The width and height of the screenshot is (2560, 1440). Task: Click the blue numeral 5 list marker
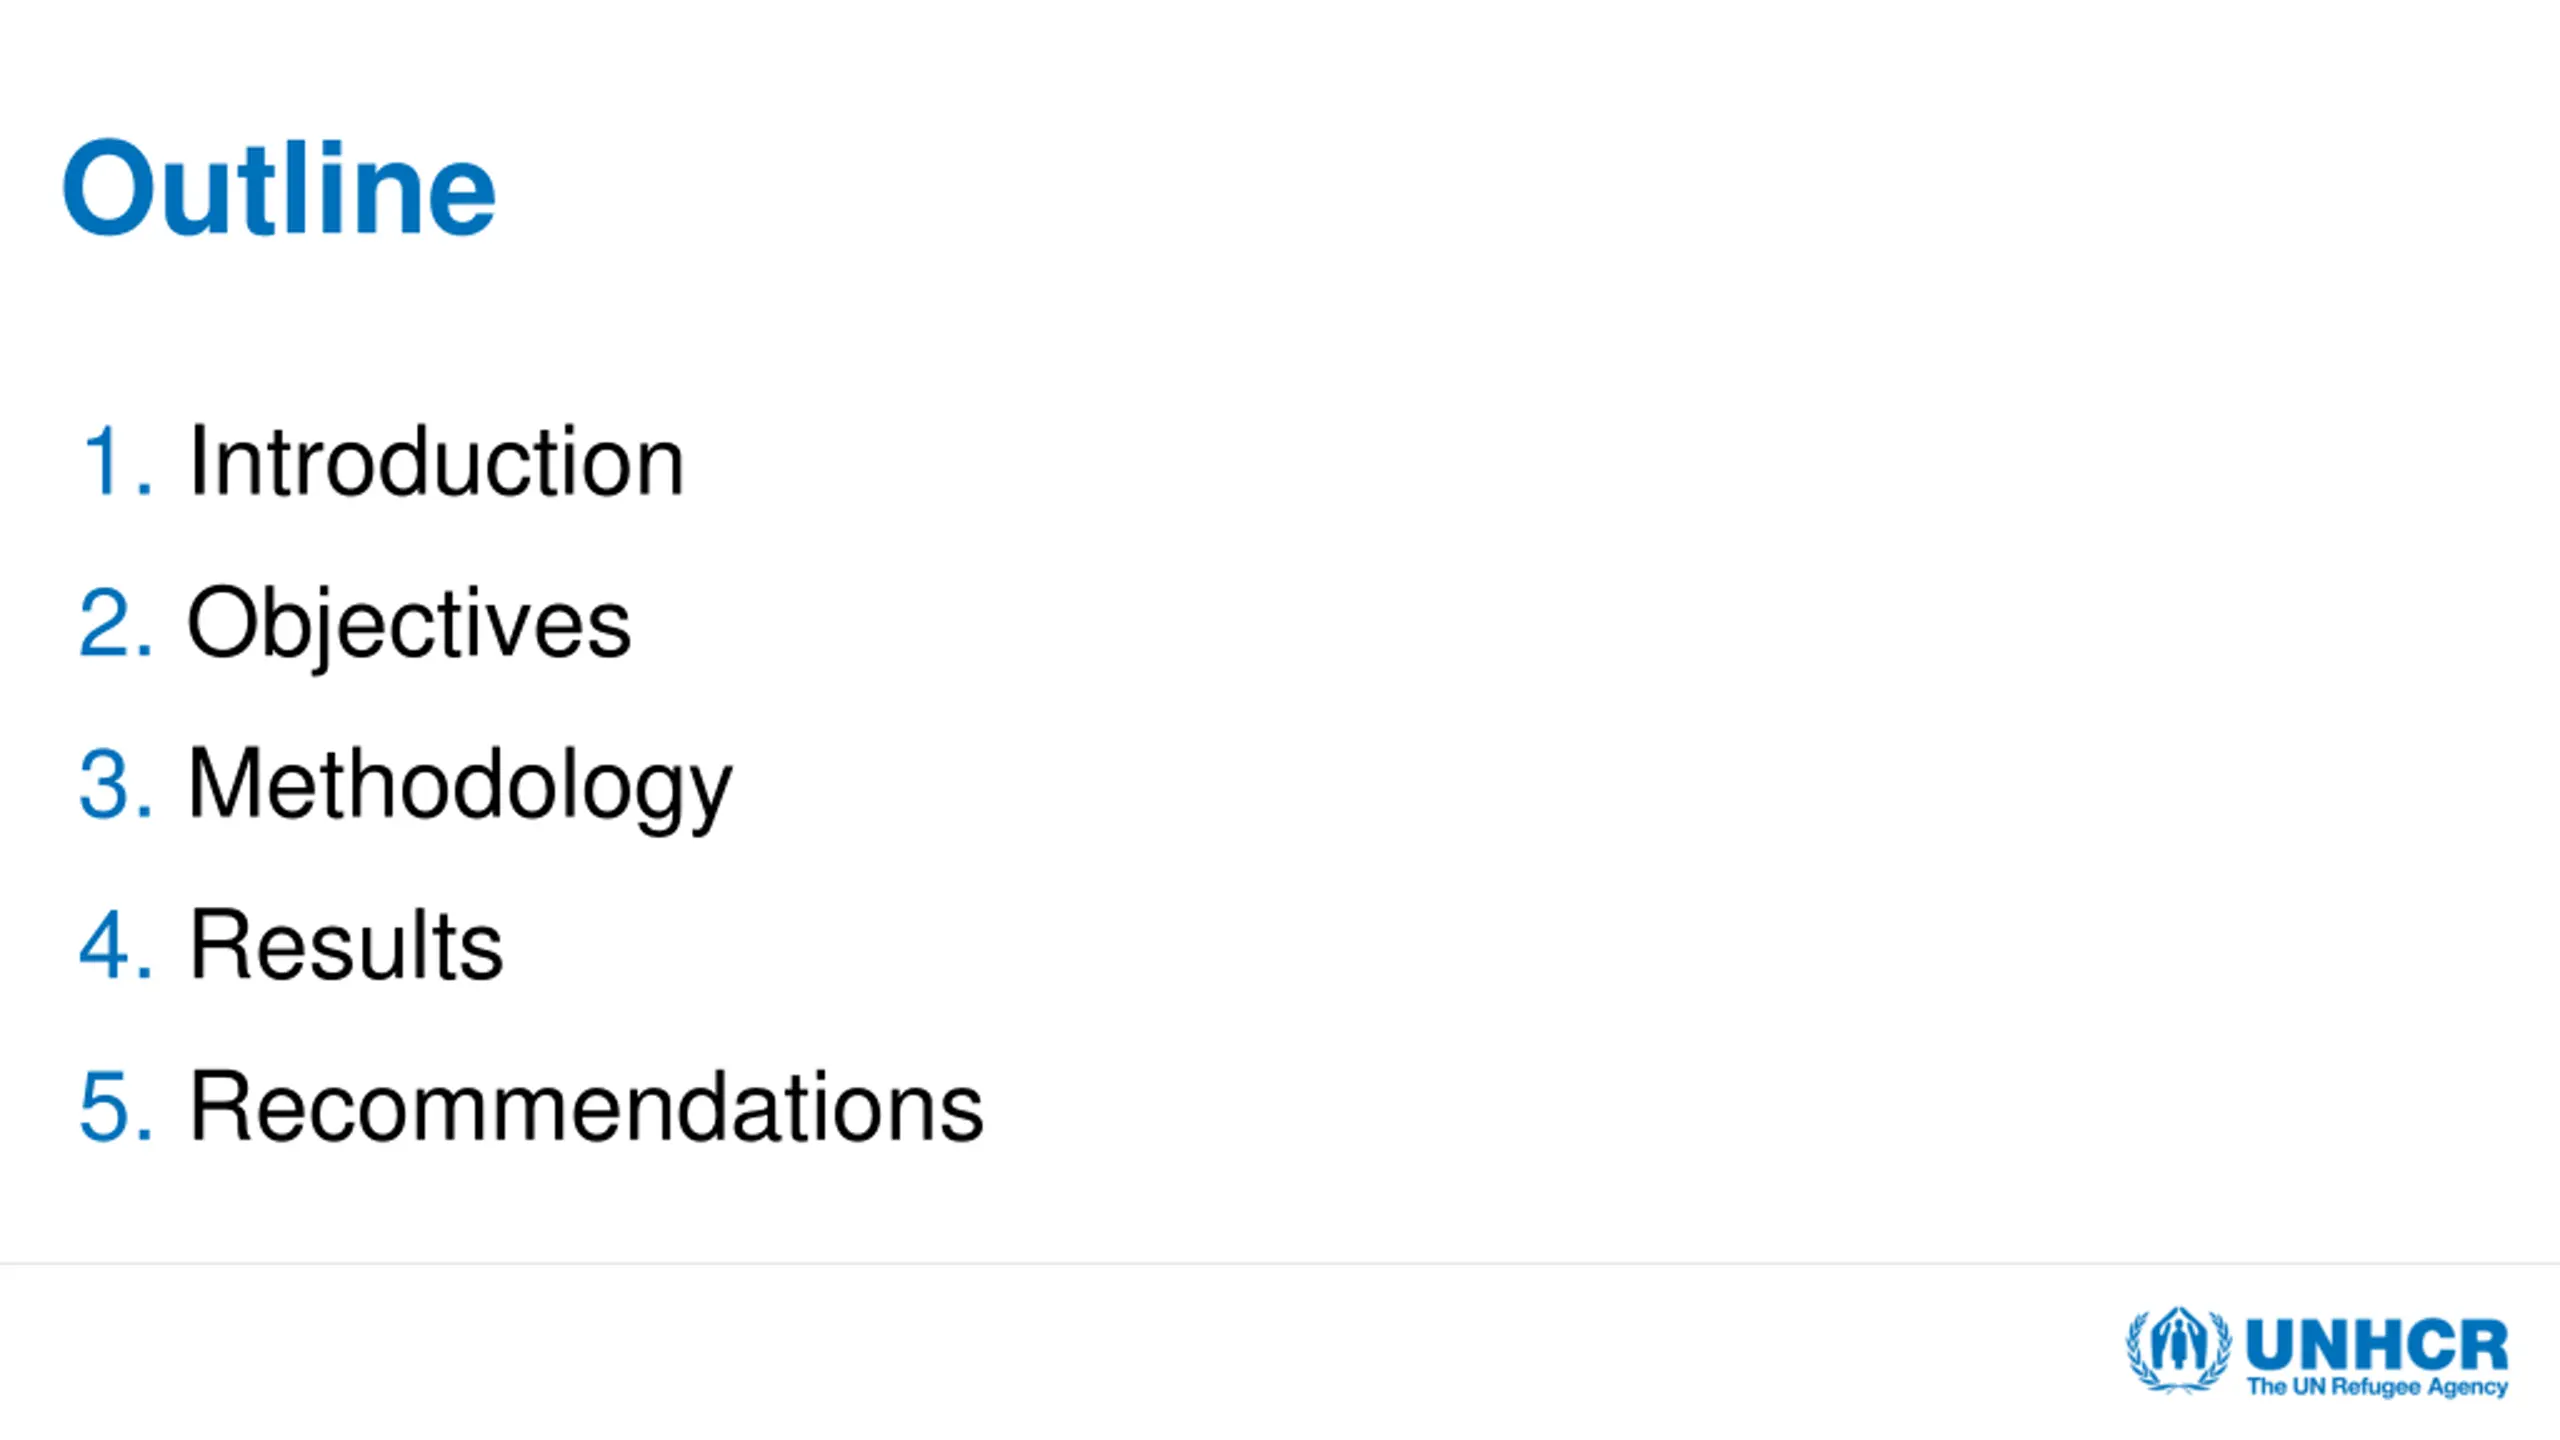(117, 1107)
